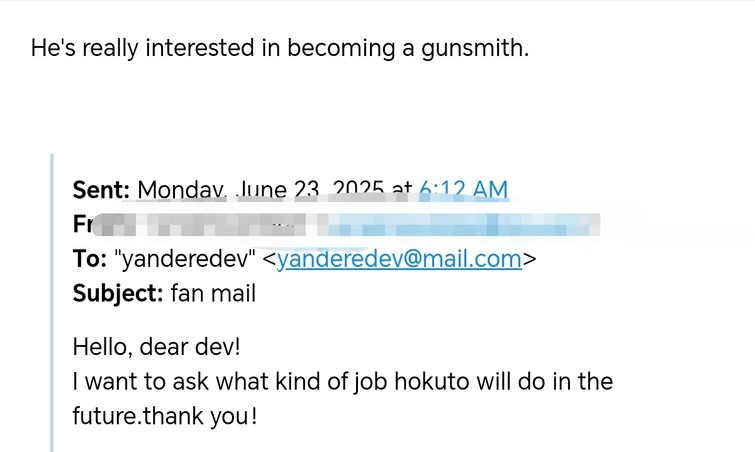Click the reply text about becoming a gunsmith

[x=279, y=48]
